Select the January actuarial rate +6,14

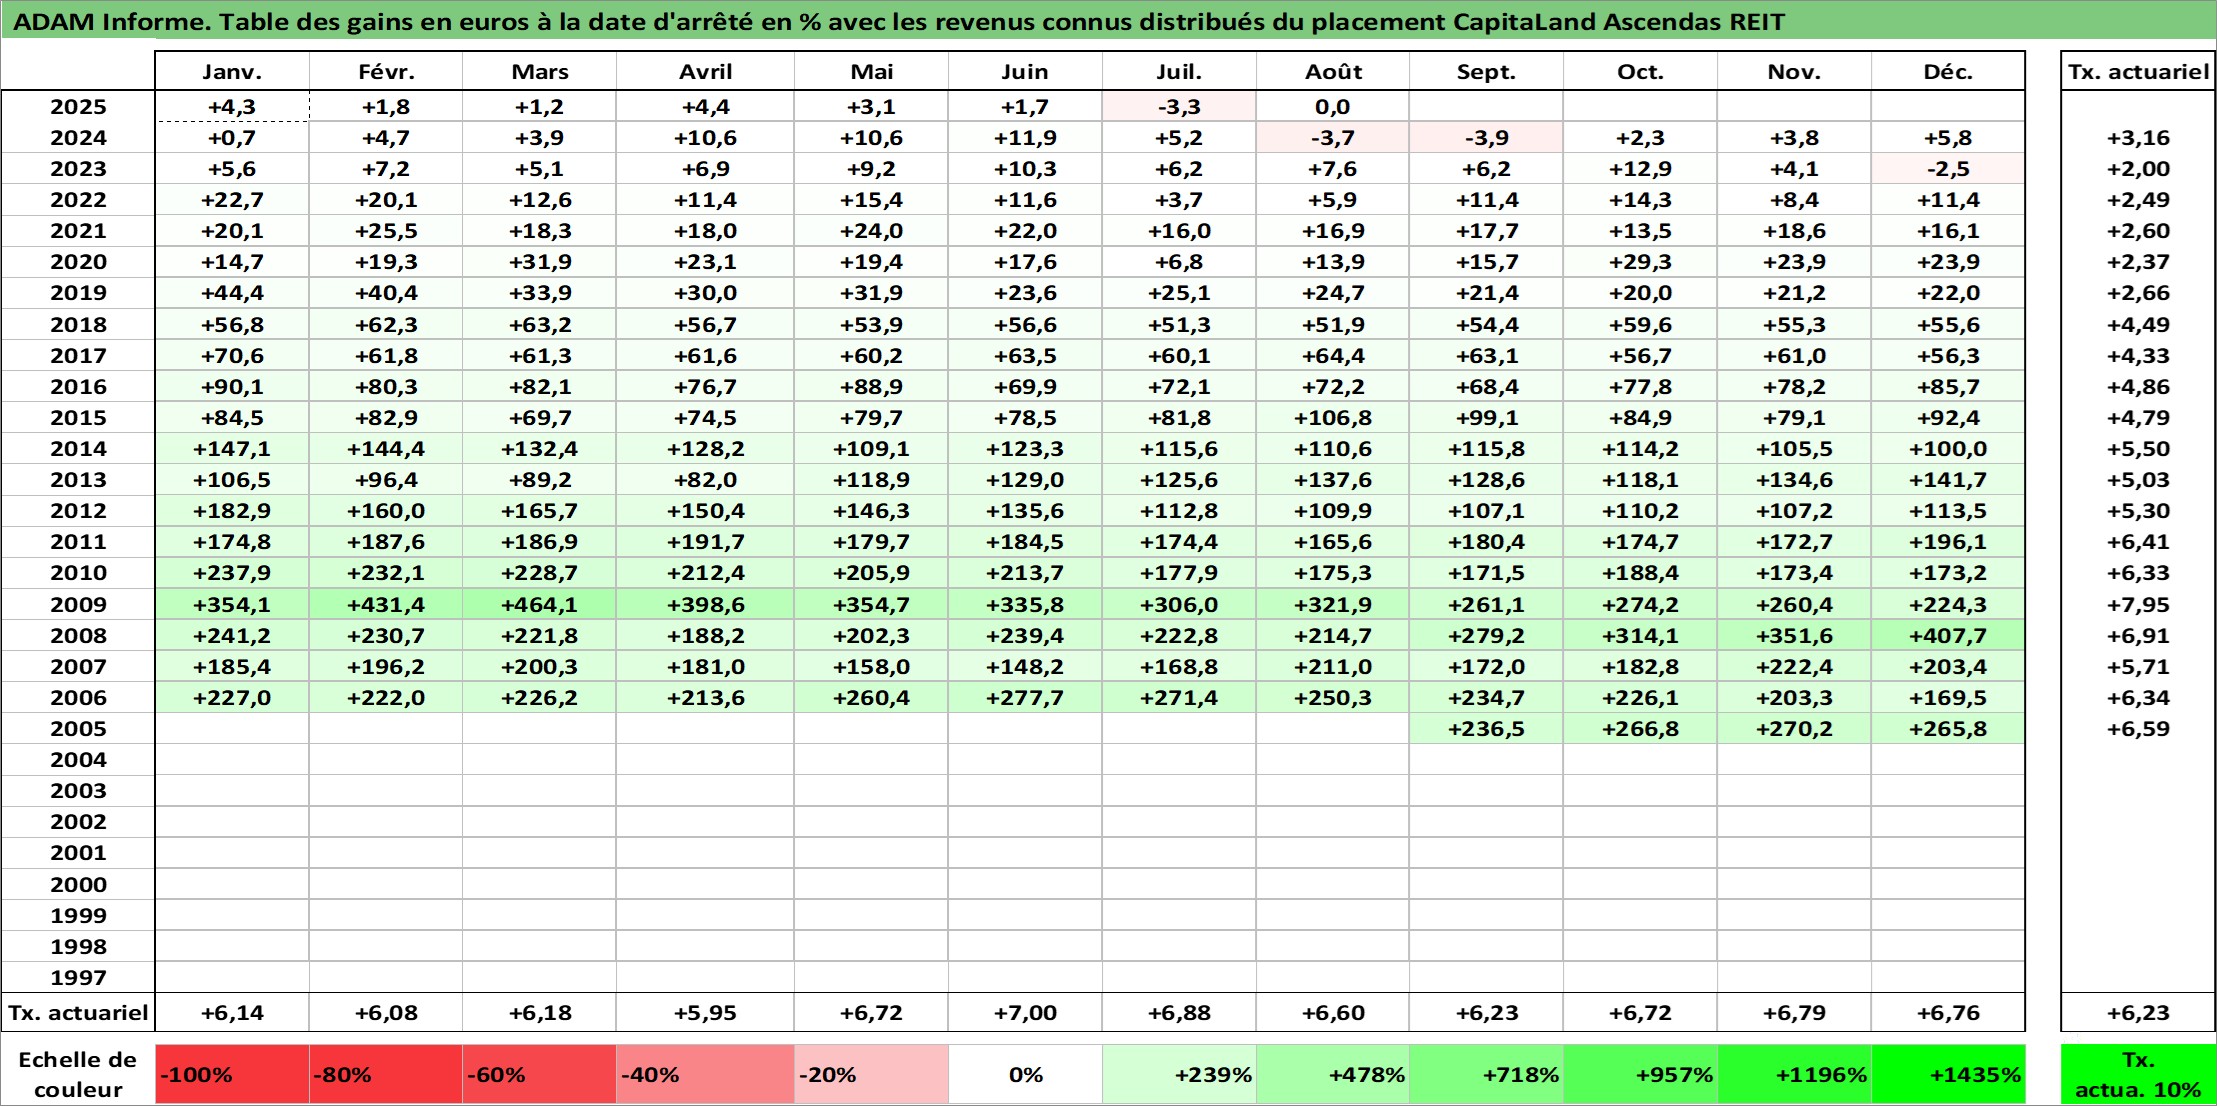[232, 1012]
